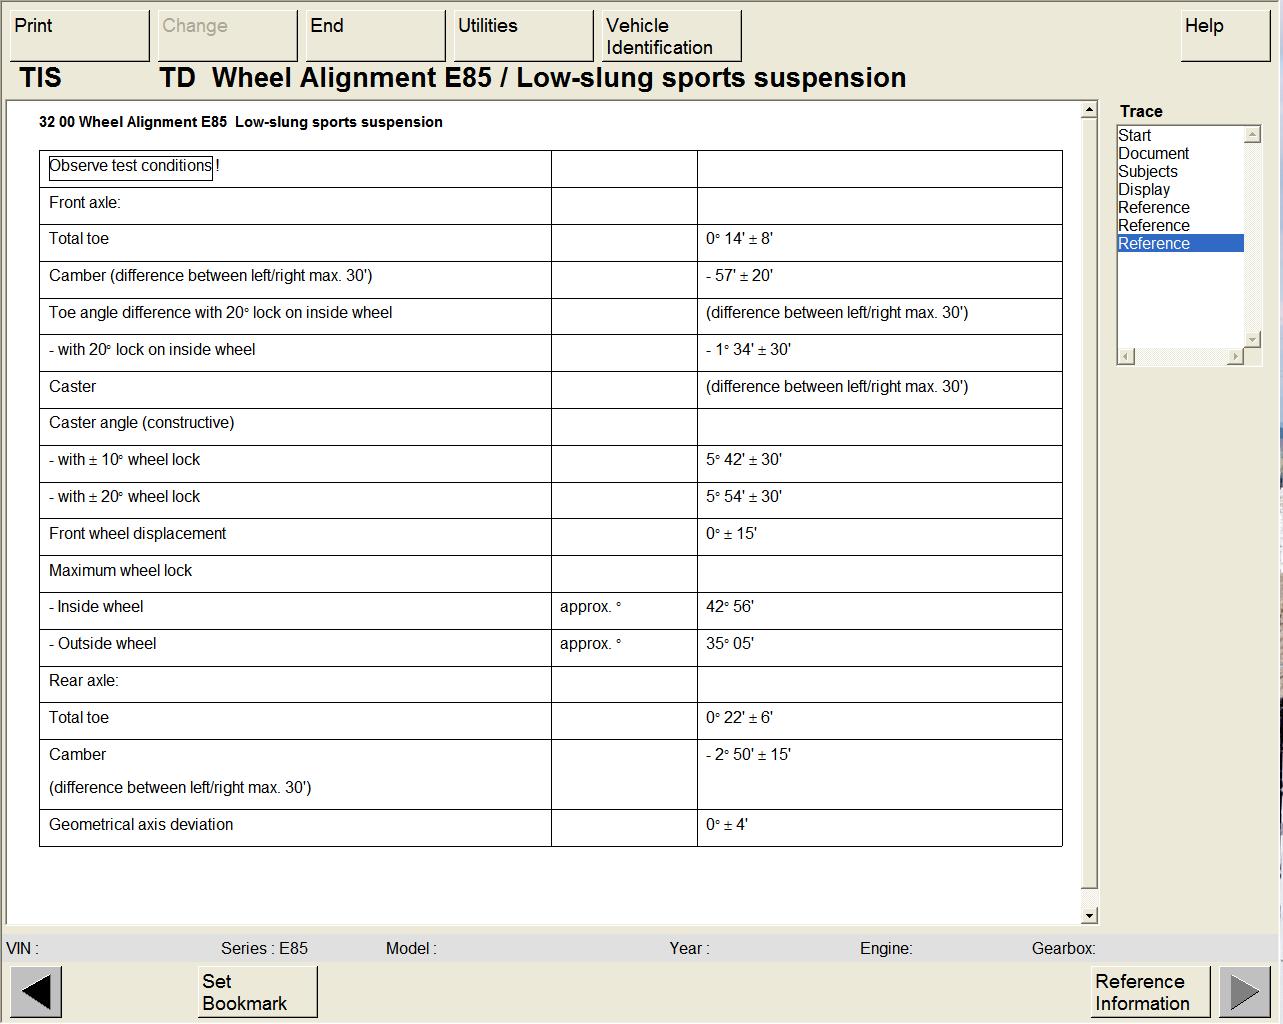Click the rear camber value - 2° 50' ± 15'

[x=748, y=755]
